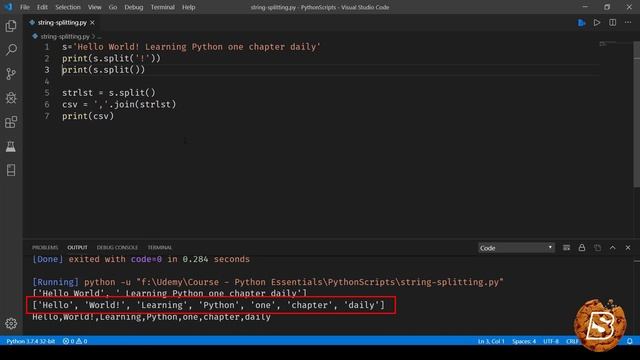Viewport: 640px width, 360px height.
Task: Change line ending via CRLF
Action: (x=572, y=341)
